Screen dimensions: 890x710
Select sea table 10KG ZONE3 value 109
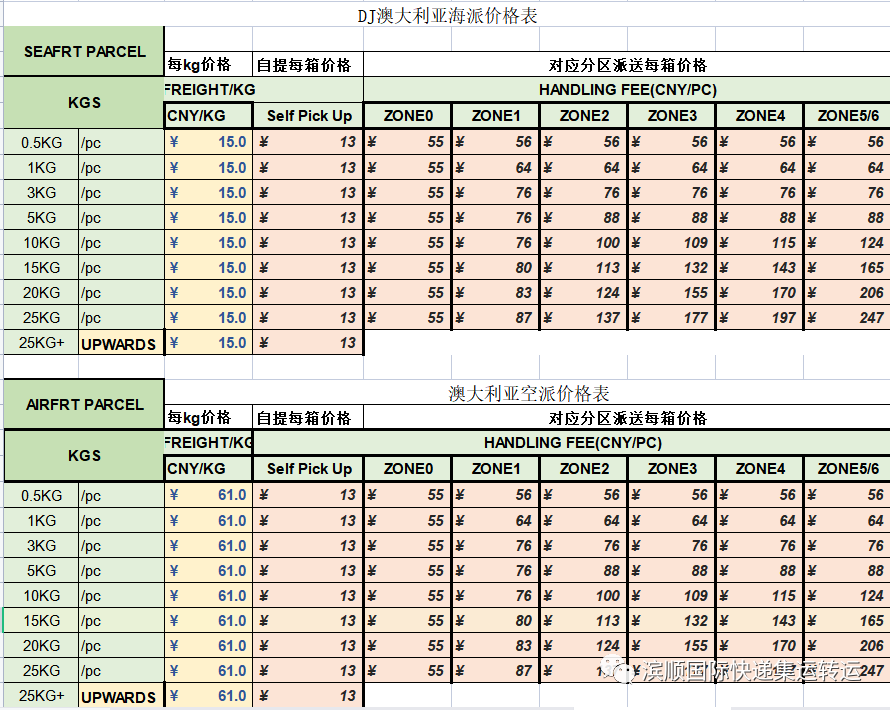(671, 242)
